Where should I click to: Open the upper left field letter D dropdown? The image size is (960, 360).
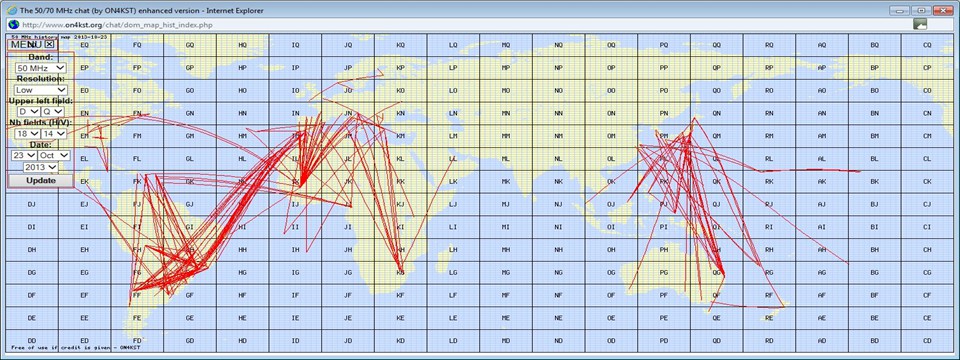click(29, 111)
